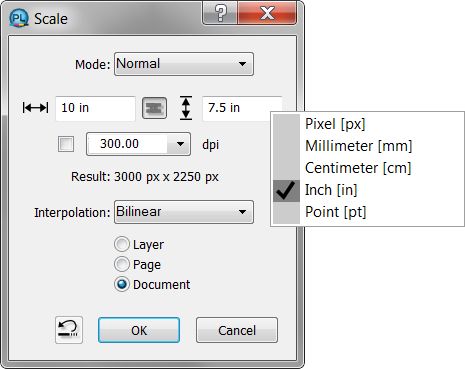Open the Mode dropdown showing Normal
This screenshot has width=465, height=369.
coord(184,64)
